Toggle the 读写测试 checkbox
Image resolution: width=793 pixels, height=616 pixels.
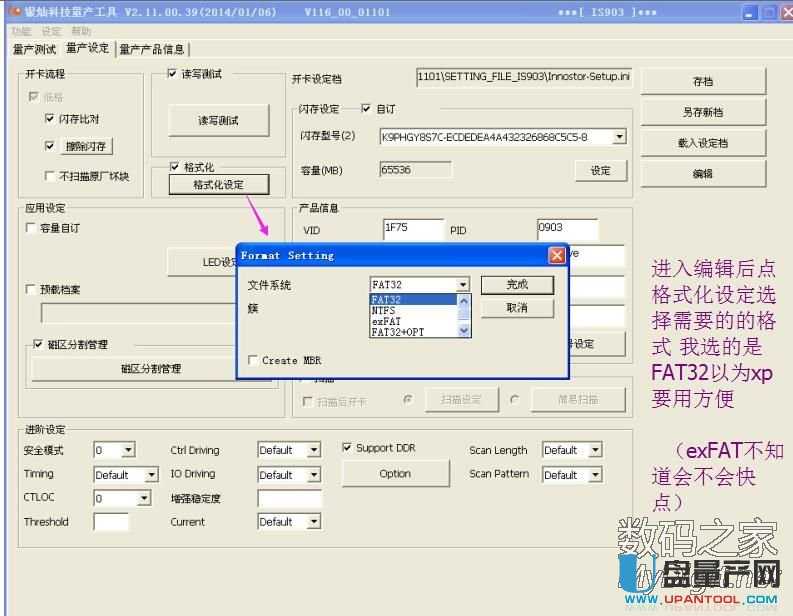[x=172, y=74]
